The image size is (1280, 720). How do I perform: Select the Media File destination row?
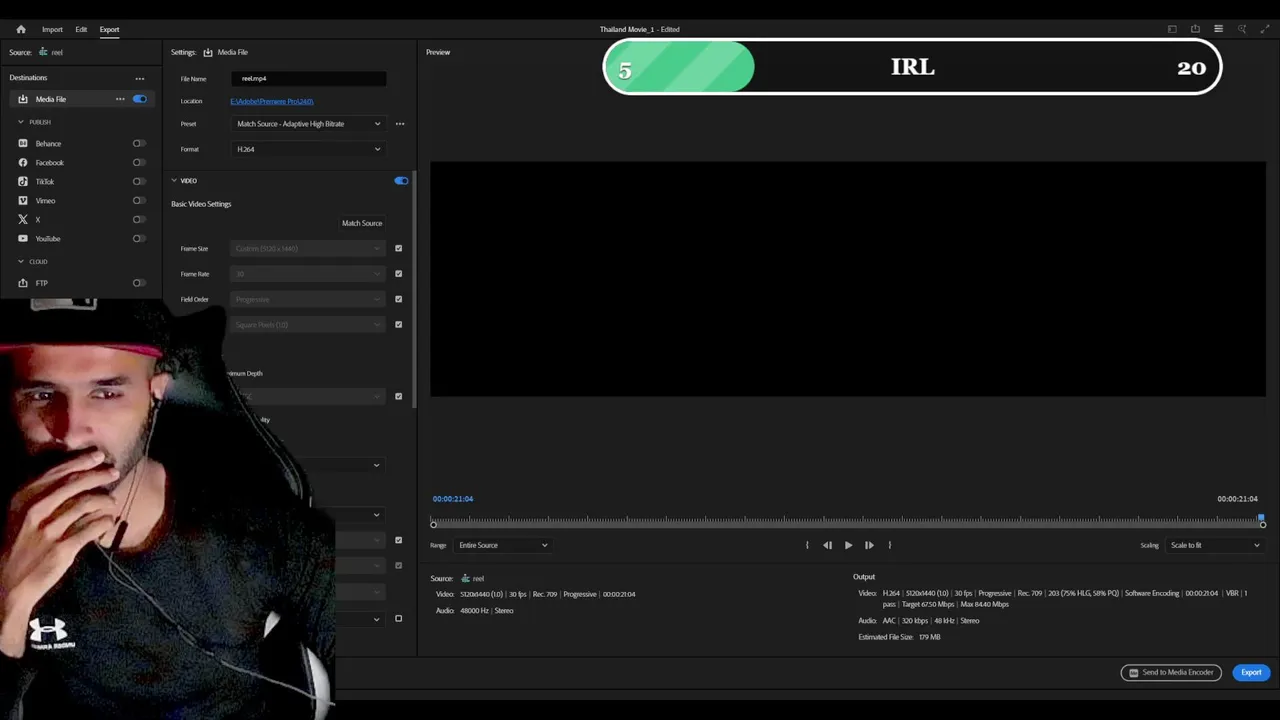pos(80,99)
